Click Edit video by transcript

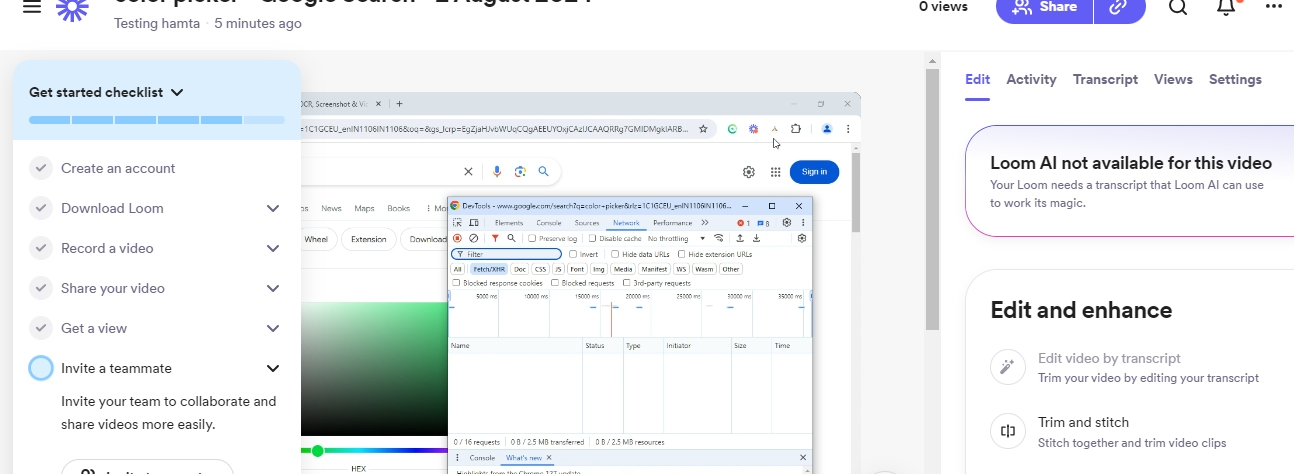[x=1109, y=358]
